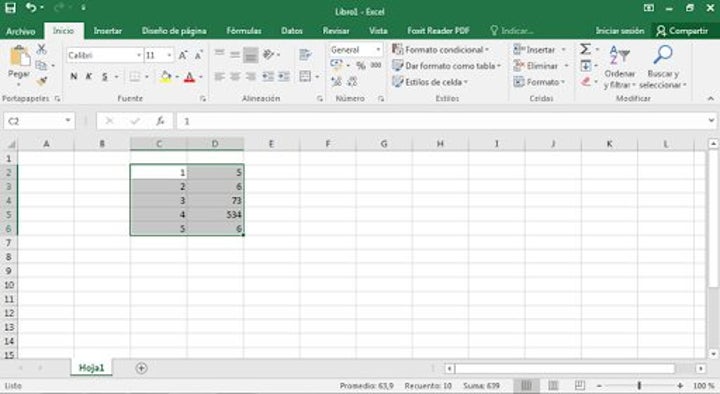Open the font size 11 dropdown
This screenshot has height=394, width=720.
(169, 56)
